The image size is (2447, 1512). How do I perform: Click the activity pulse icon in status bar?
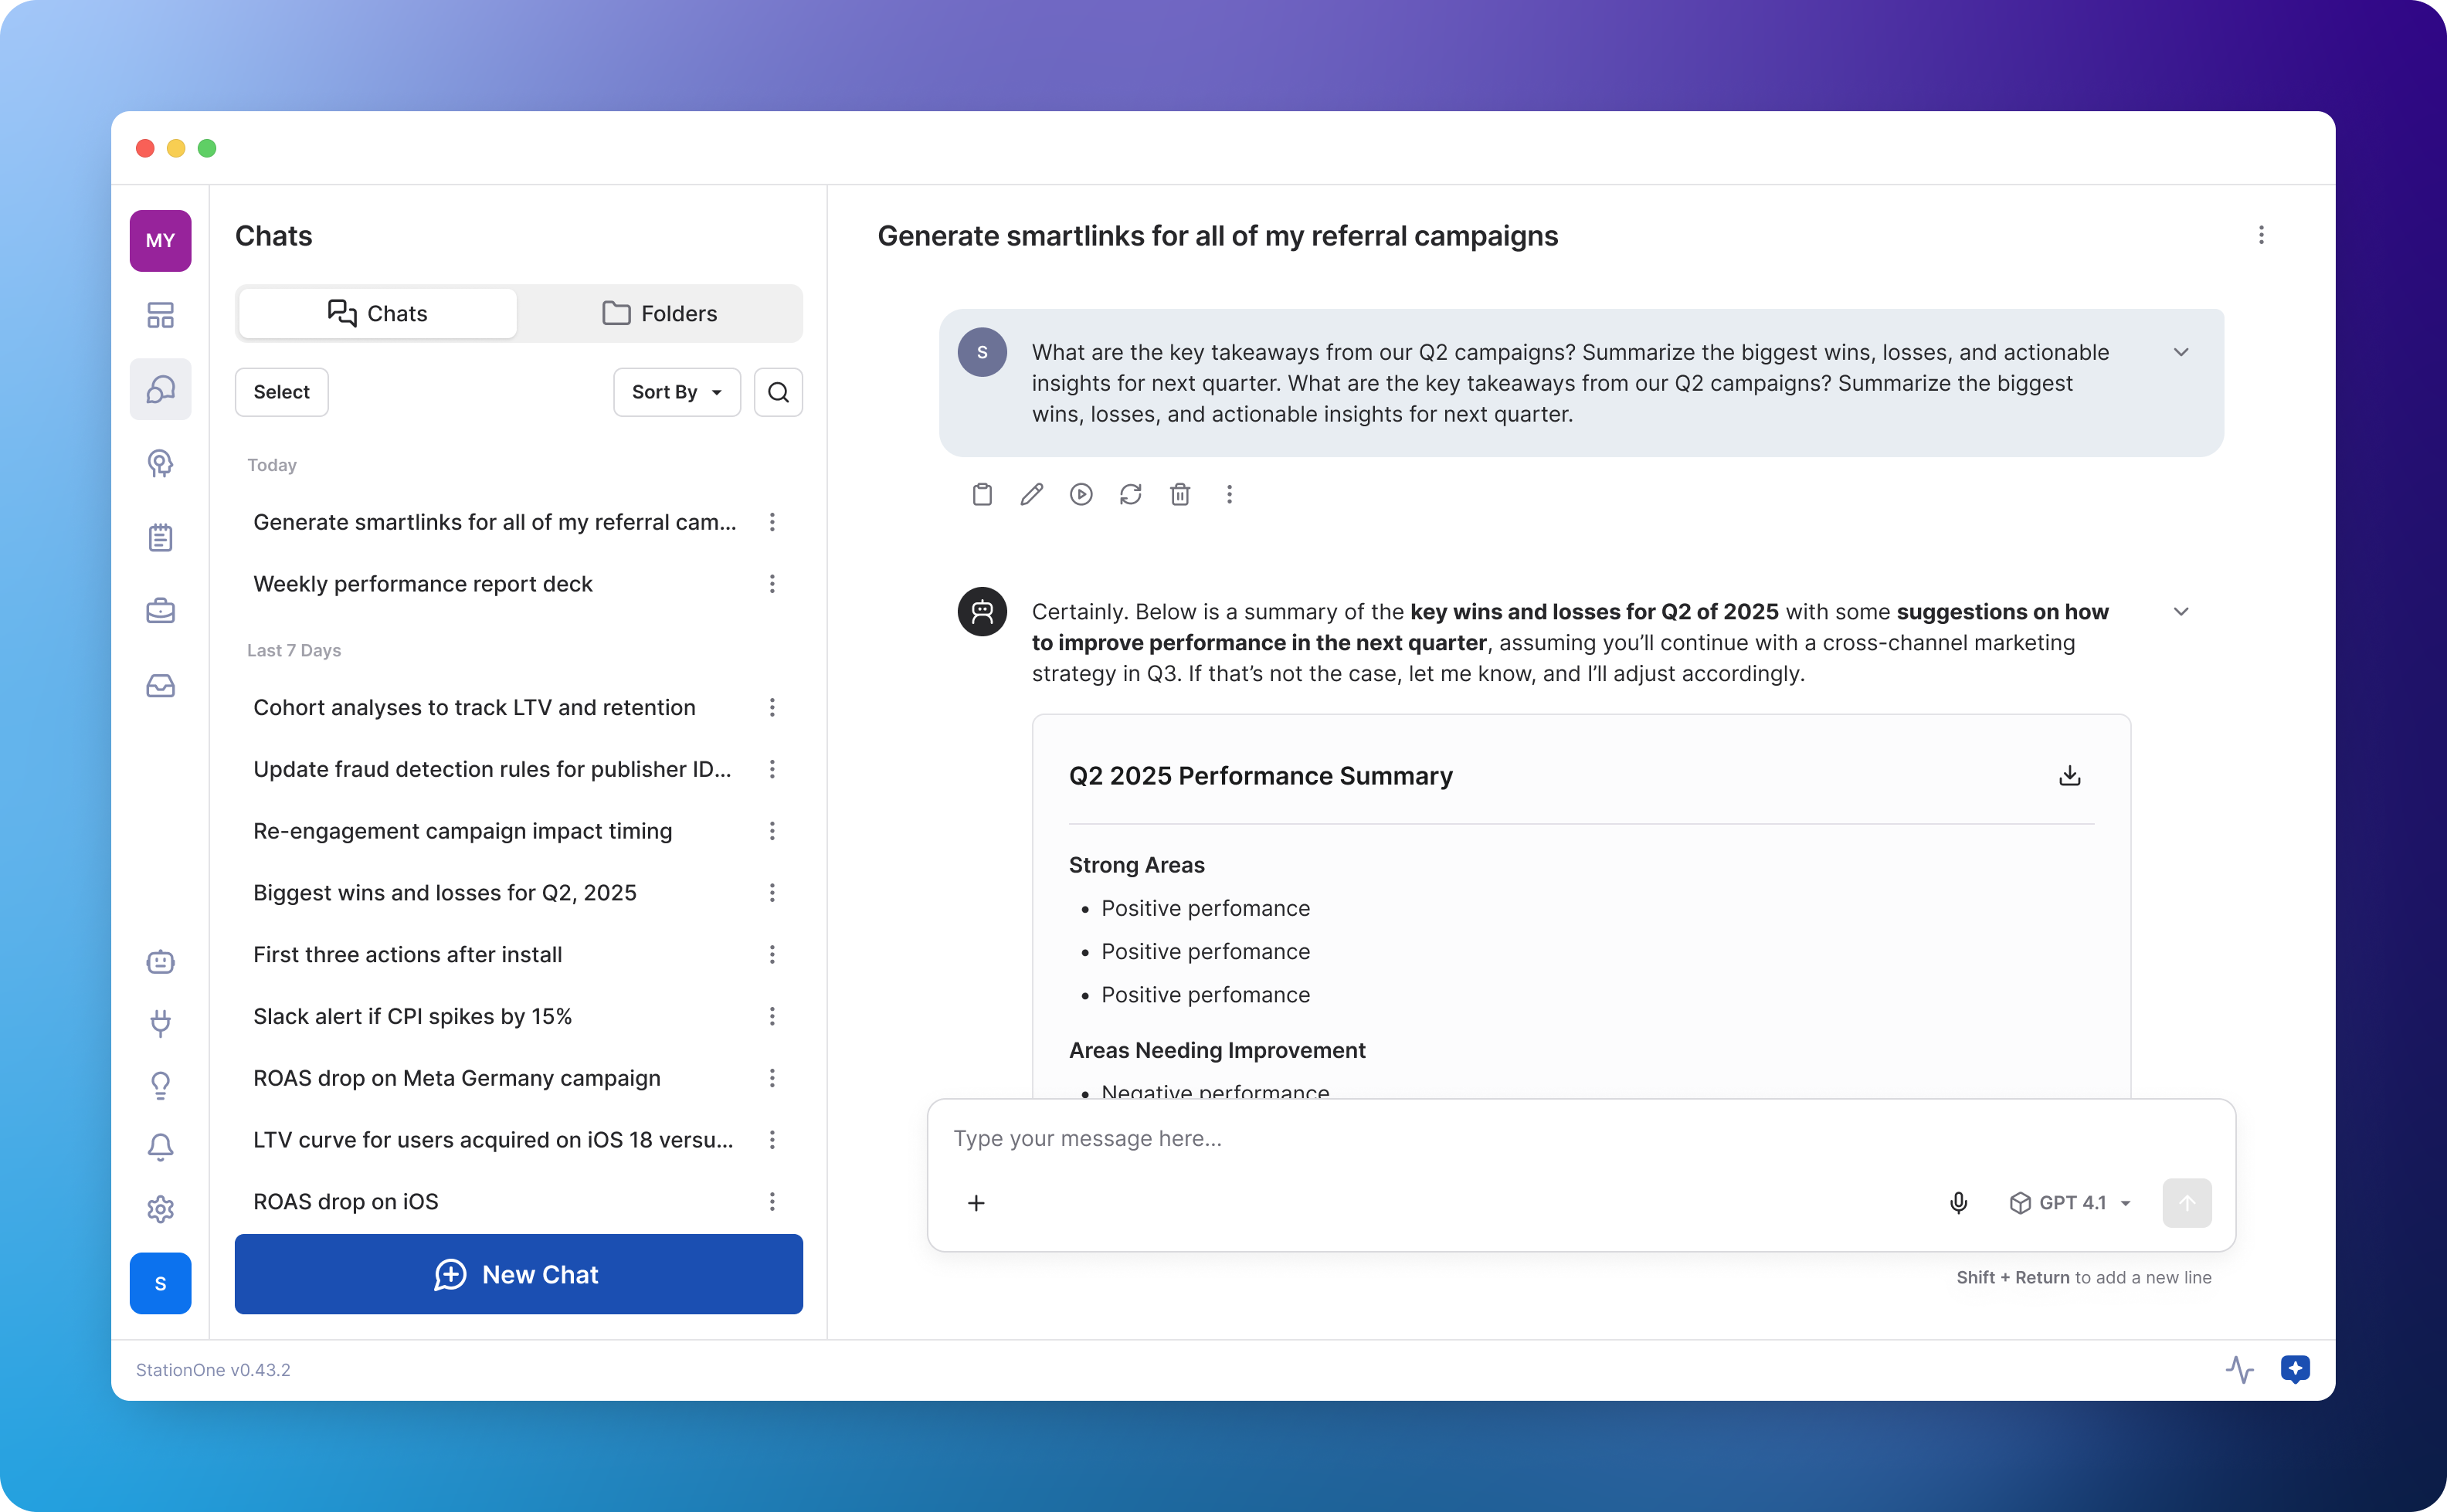point(2239,1369)
